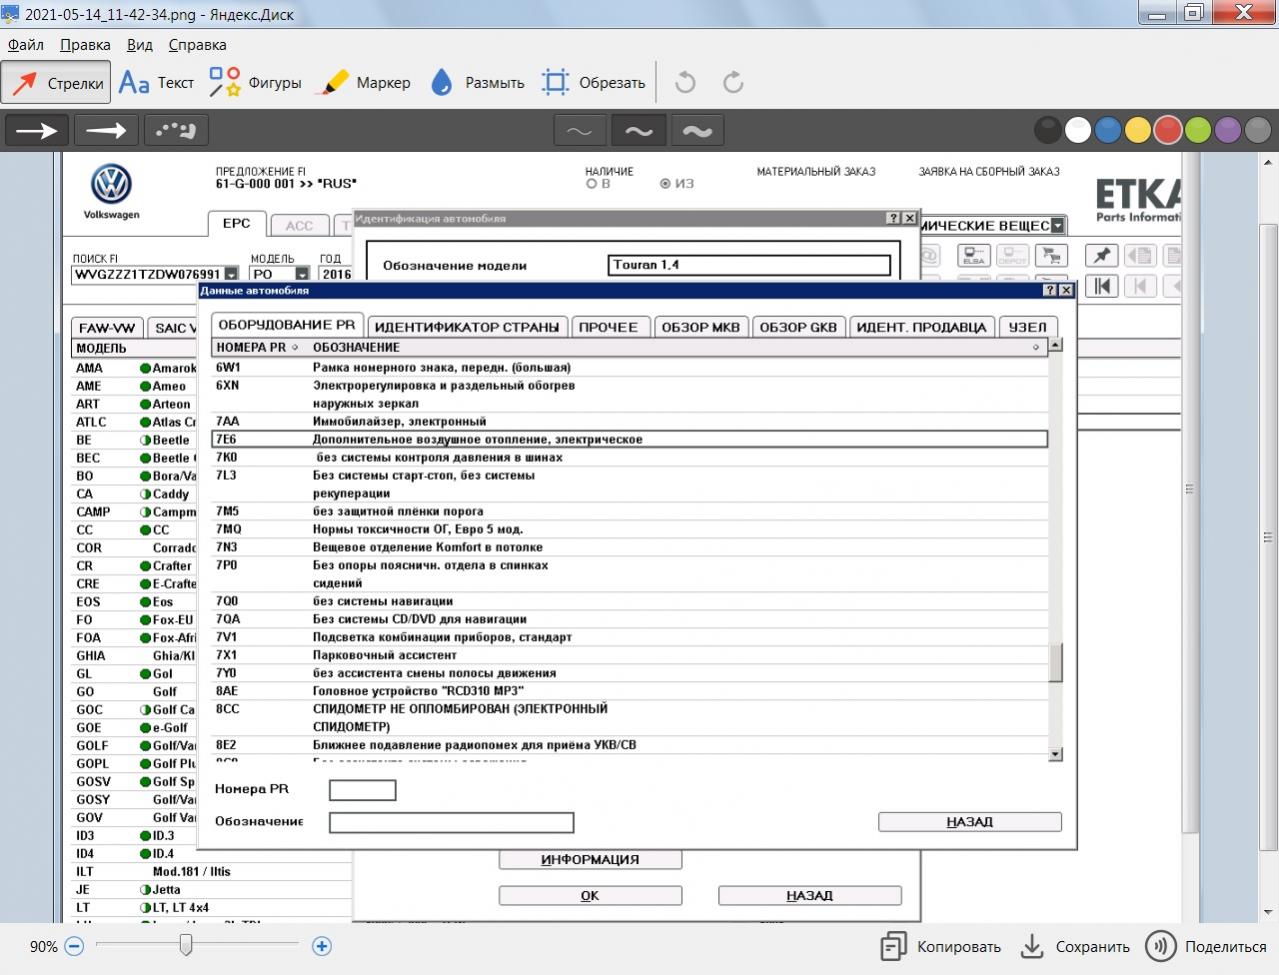1279x975 pixels.
Task: Switch to ИДЕНТ. ПРОДАВЦА tab
Action: coord(922,327)
